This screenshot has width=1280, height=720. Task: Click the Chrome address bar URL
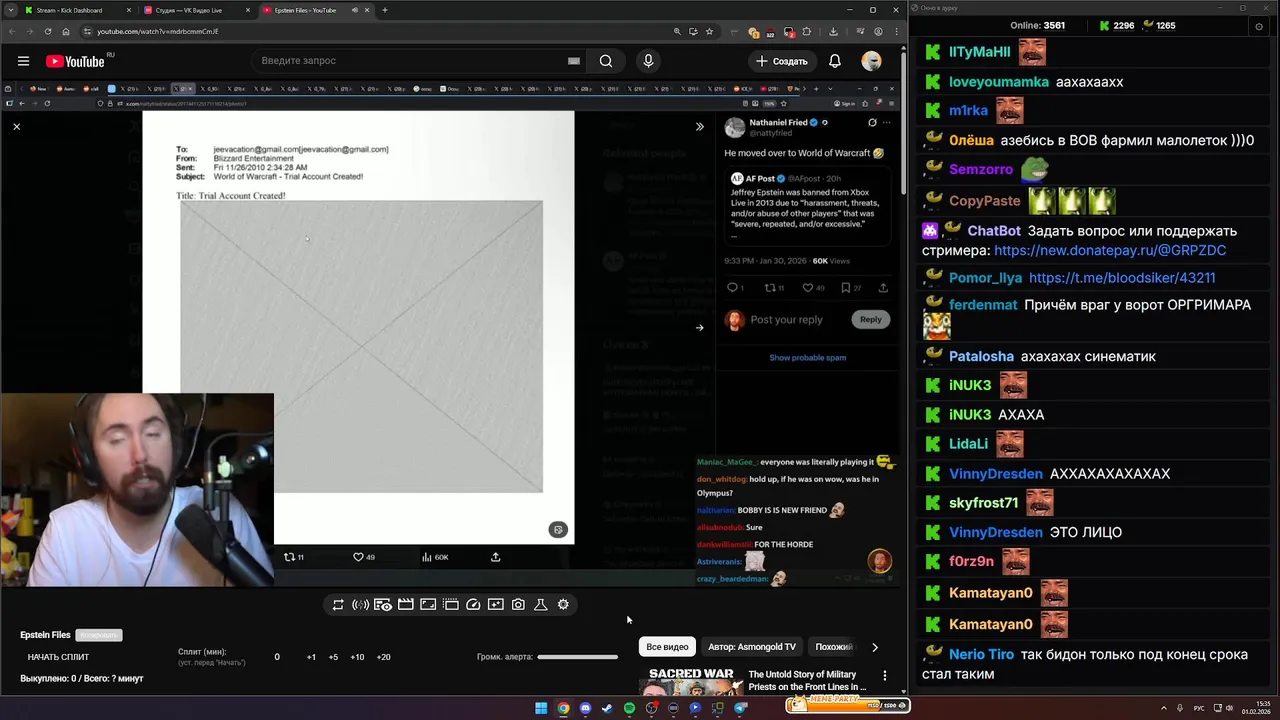click(x=158, y=32)
